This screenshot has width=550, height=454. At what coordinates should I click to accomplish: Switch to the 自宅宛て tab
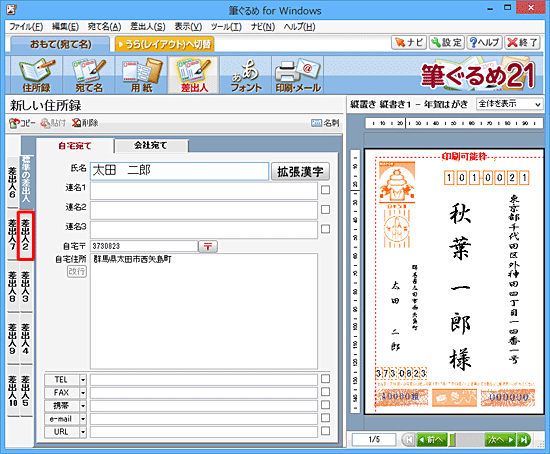pos(75,146)
